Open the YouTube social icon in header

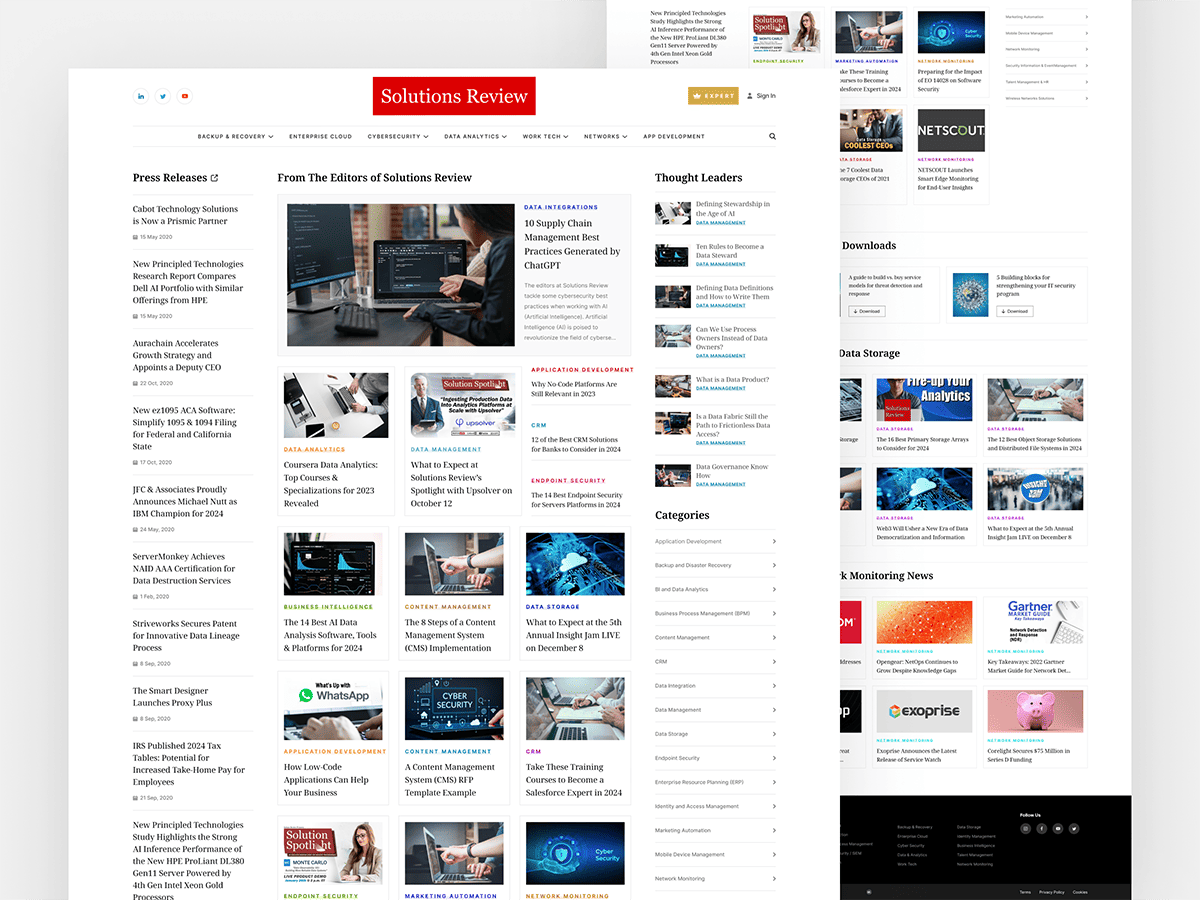pos(185,96)
